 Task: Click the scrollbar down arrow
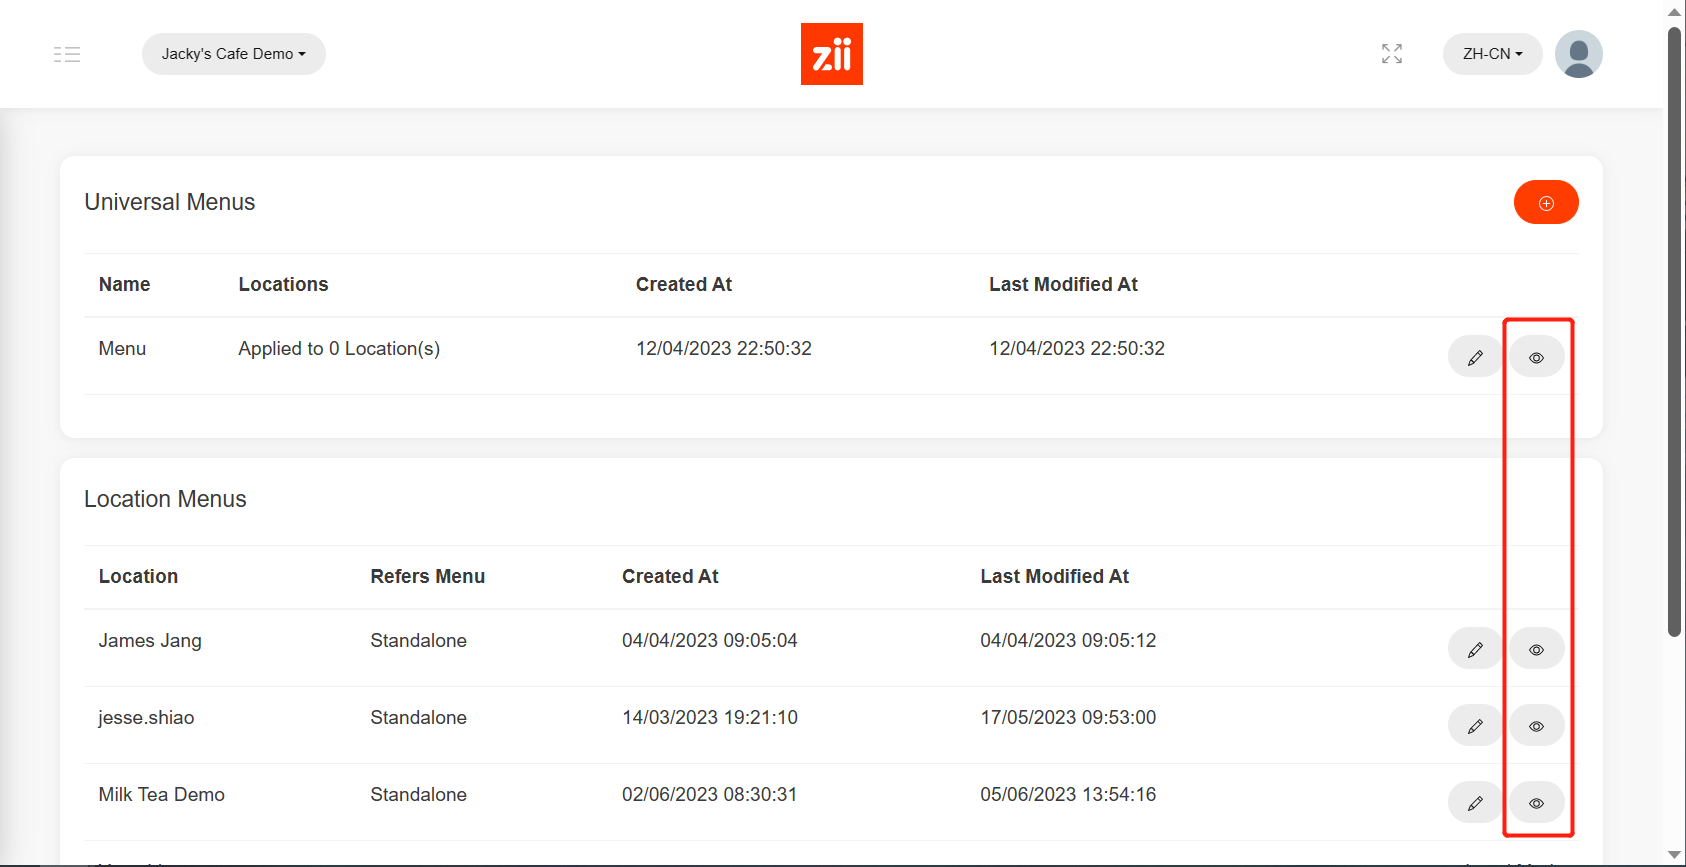(1674, 855)
